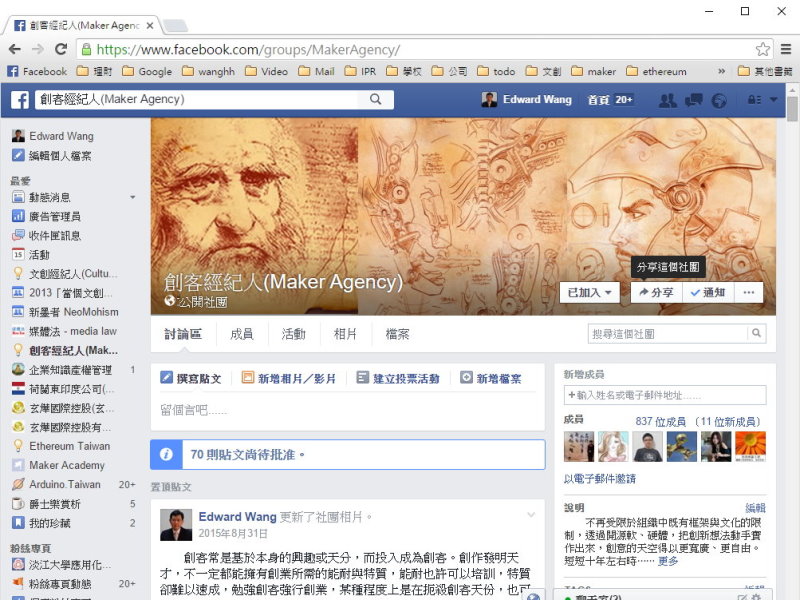Open 編輯個人檔案 in the left sidebar

(x=52, y=156)
